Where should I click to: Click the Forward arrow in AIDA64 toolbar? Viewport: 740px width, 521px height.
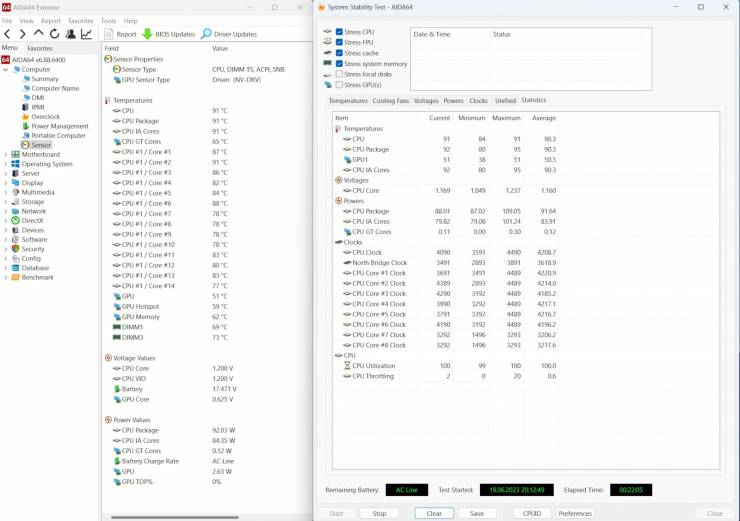[x=22, y=34]
